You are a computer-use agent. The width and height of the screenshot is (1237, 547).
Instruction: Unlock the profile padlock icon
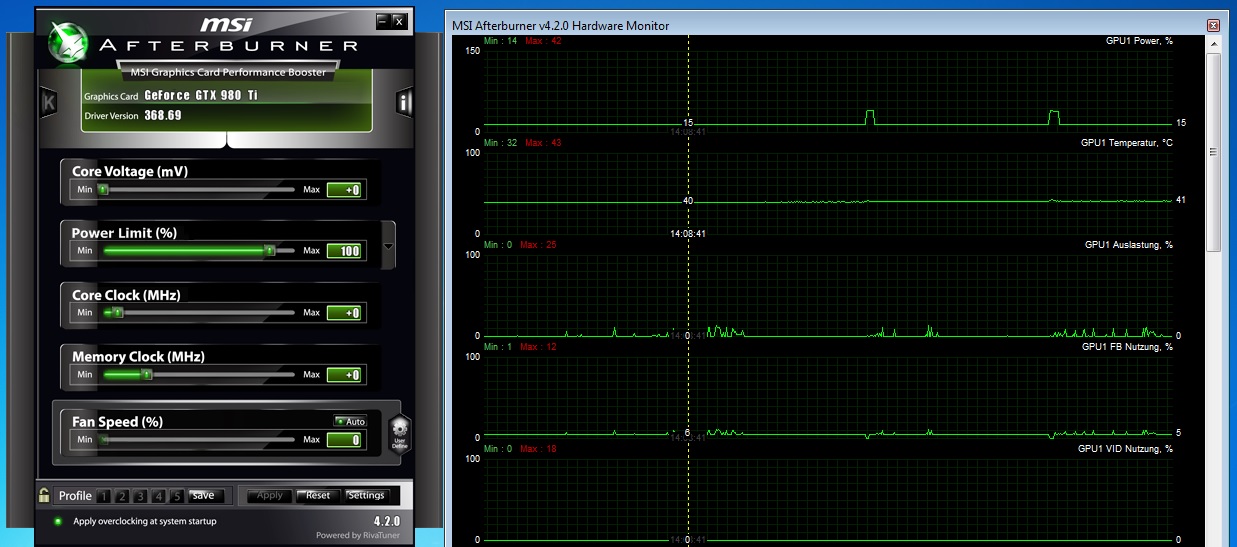44,495
